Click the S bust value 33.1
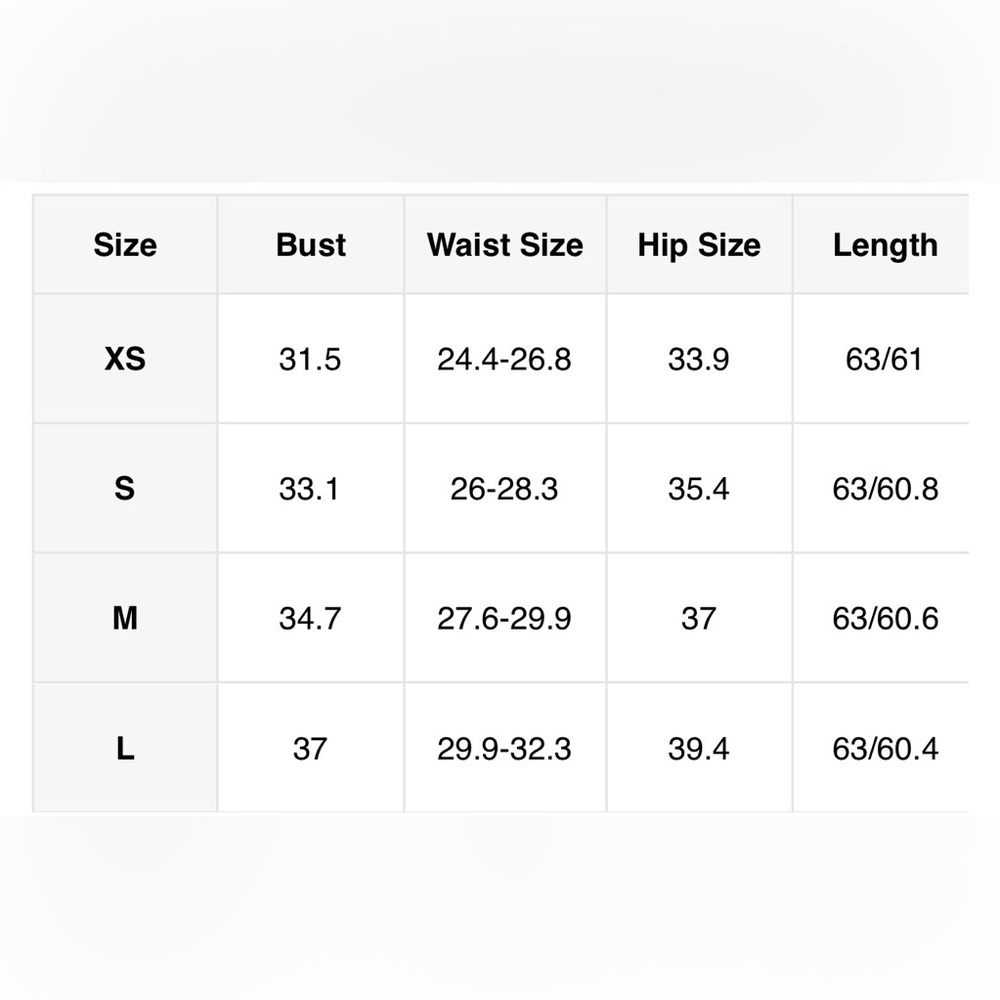Viewport: 1000px width, 1000px height. click(x=309, y=489)
